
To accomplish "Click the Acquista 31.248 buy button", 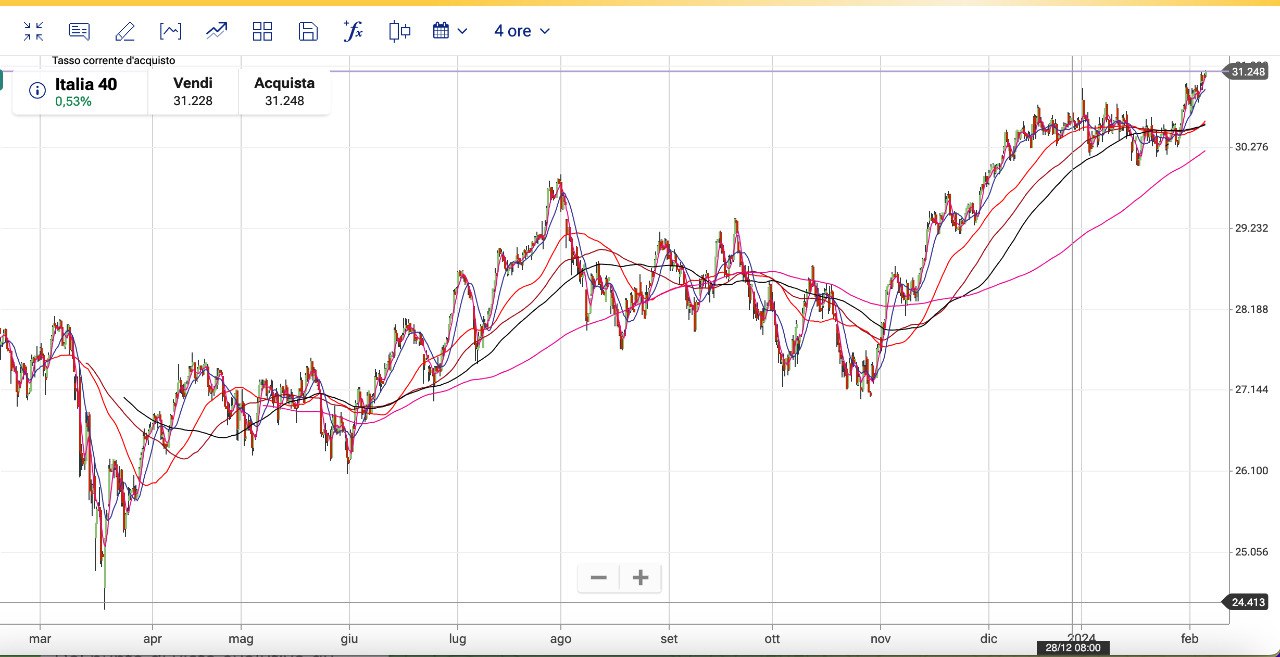I will tap(284, 91).
